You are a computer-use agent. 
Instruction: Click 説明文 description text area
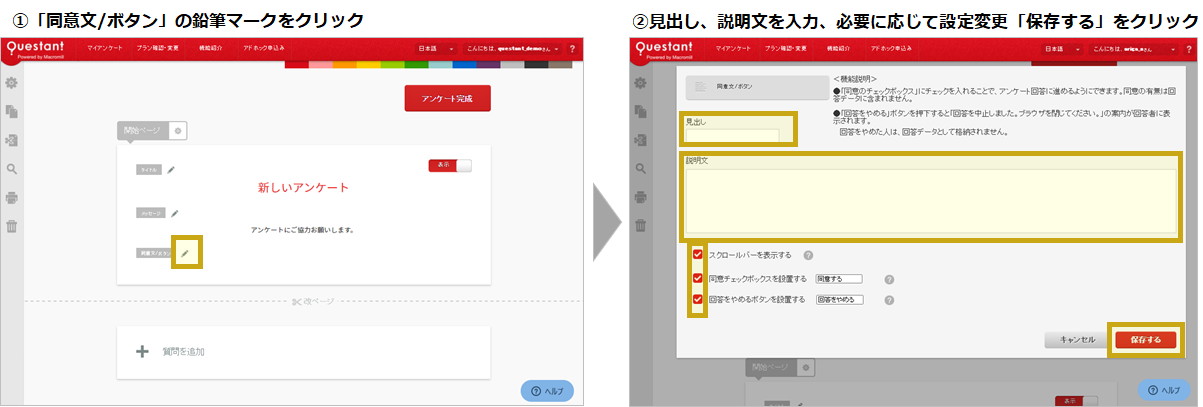pyautogui.click(x=930, y=199)
